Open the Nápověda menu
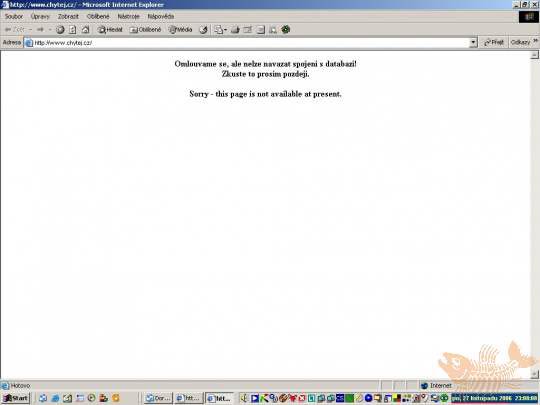Viewport: 540px width, 405px height. click(161, 17)
